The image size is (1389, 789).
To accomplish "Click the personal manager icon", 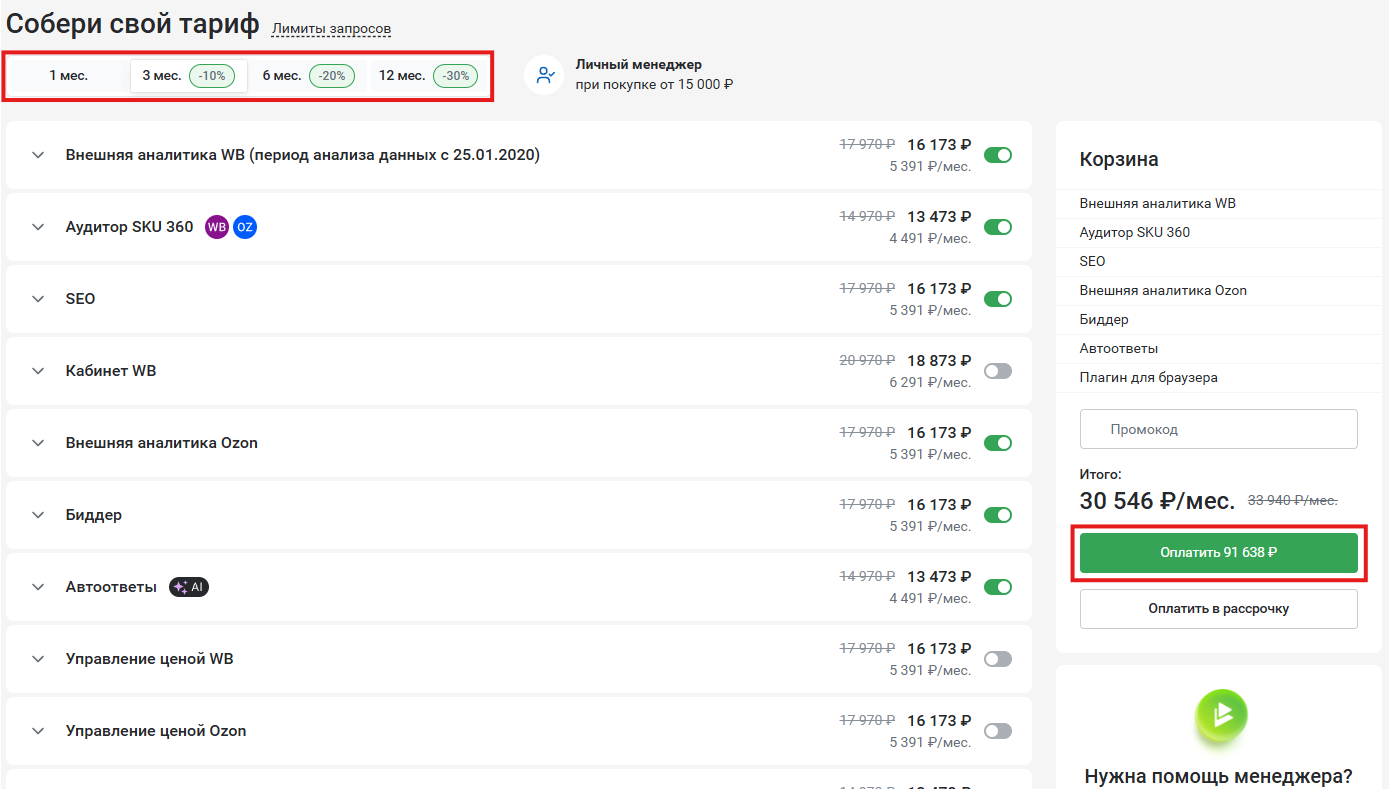I will pyautogui.click(x=545, y=75).
